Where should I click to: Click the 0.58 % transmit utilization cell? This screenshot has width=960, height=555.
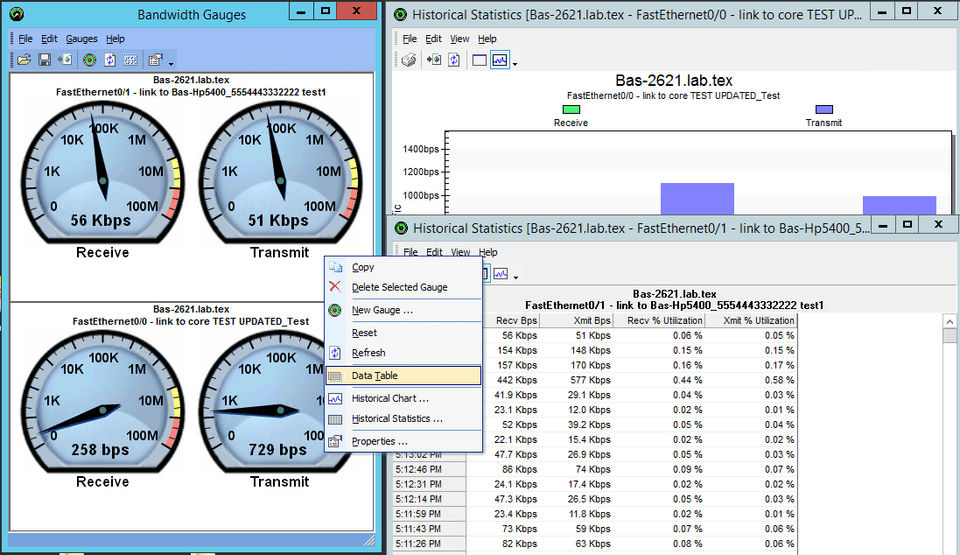[x=751, y=380]
